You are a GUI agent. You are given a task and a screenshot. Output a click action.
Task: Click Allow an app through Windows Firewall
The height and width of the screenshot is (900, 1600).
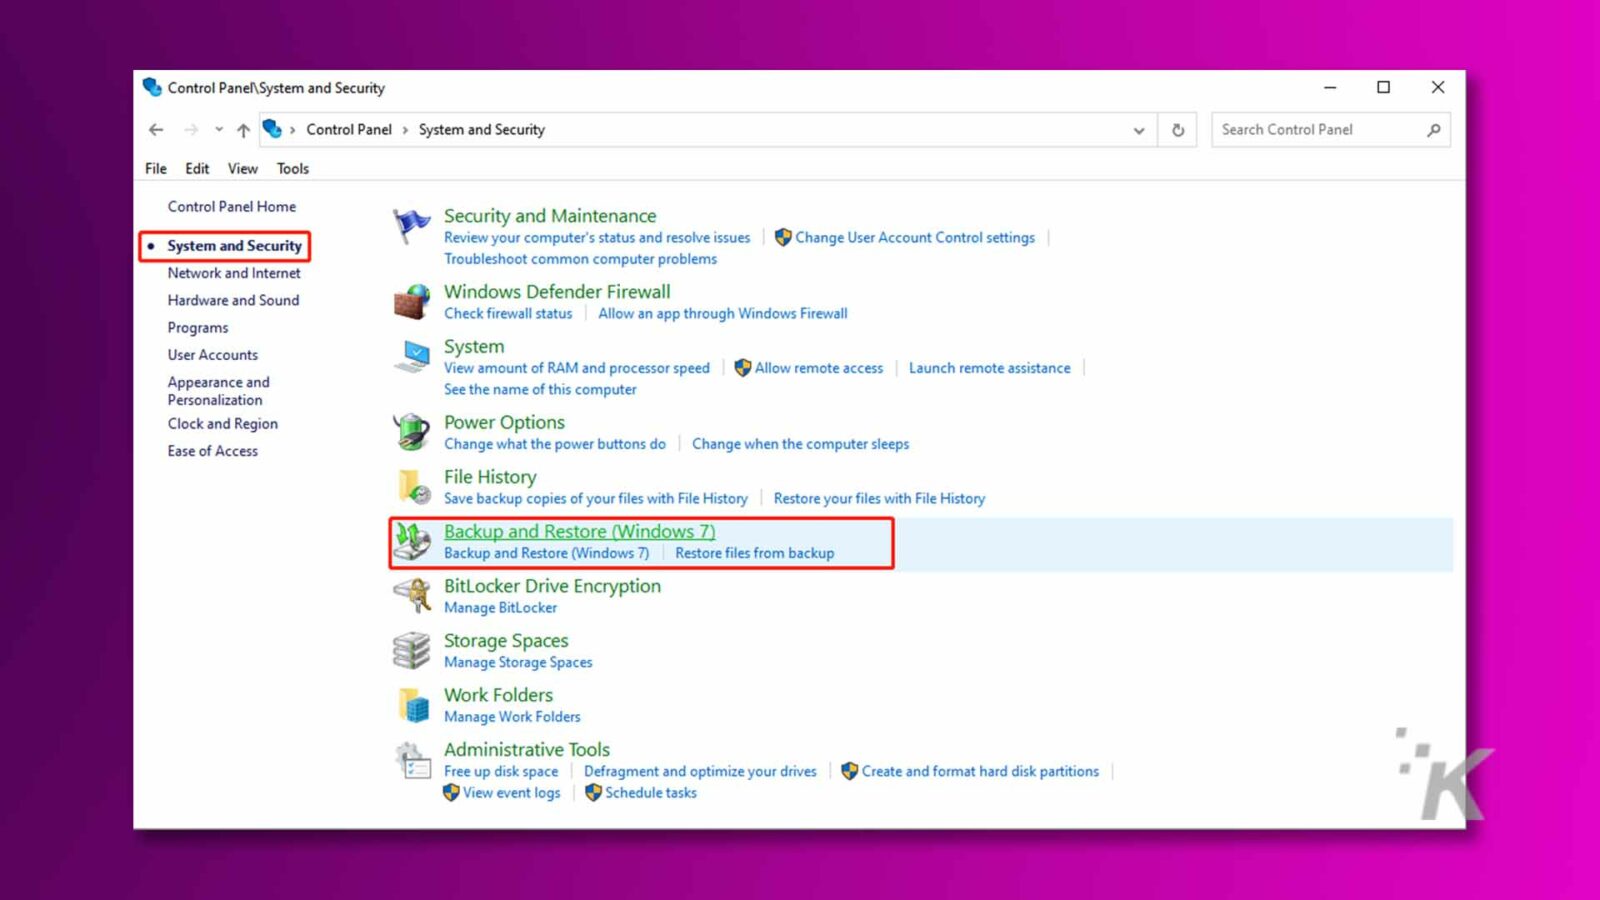[723, 314]
